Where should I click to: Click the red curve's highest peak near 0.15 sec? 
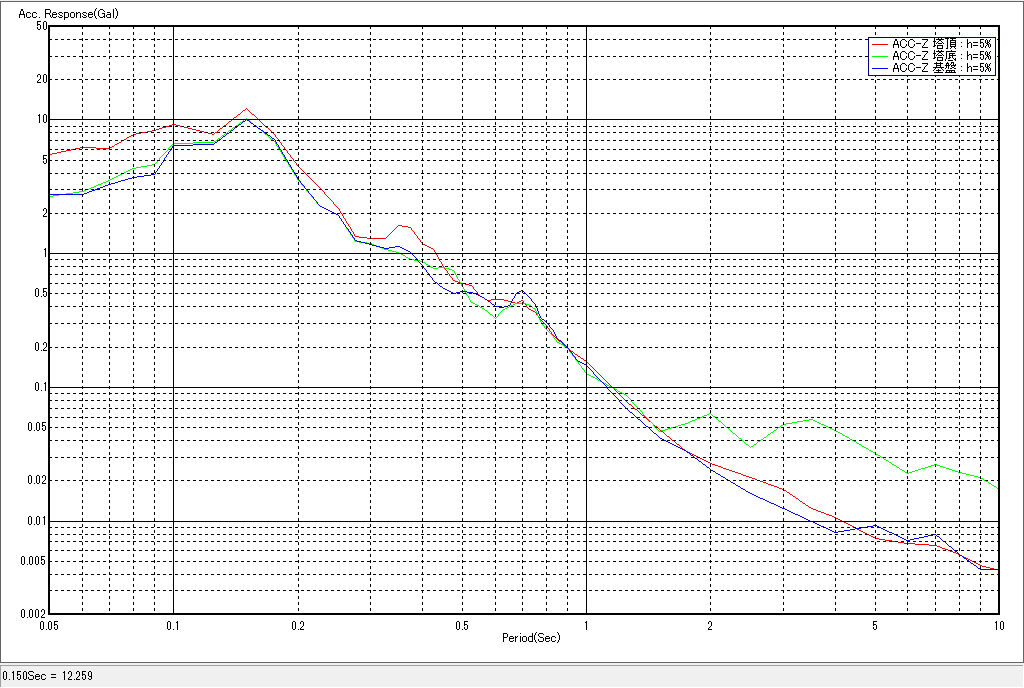point(246,109)
